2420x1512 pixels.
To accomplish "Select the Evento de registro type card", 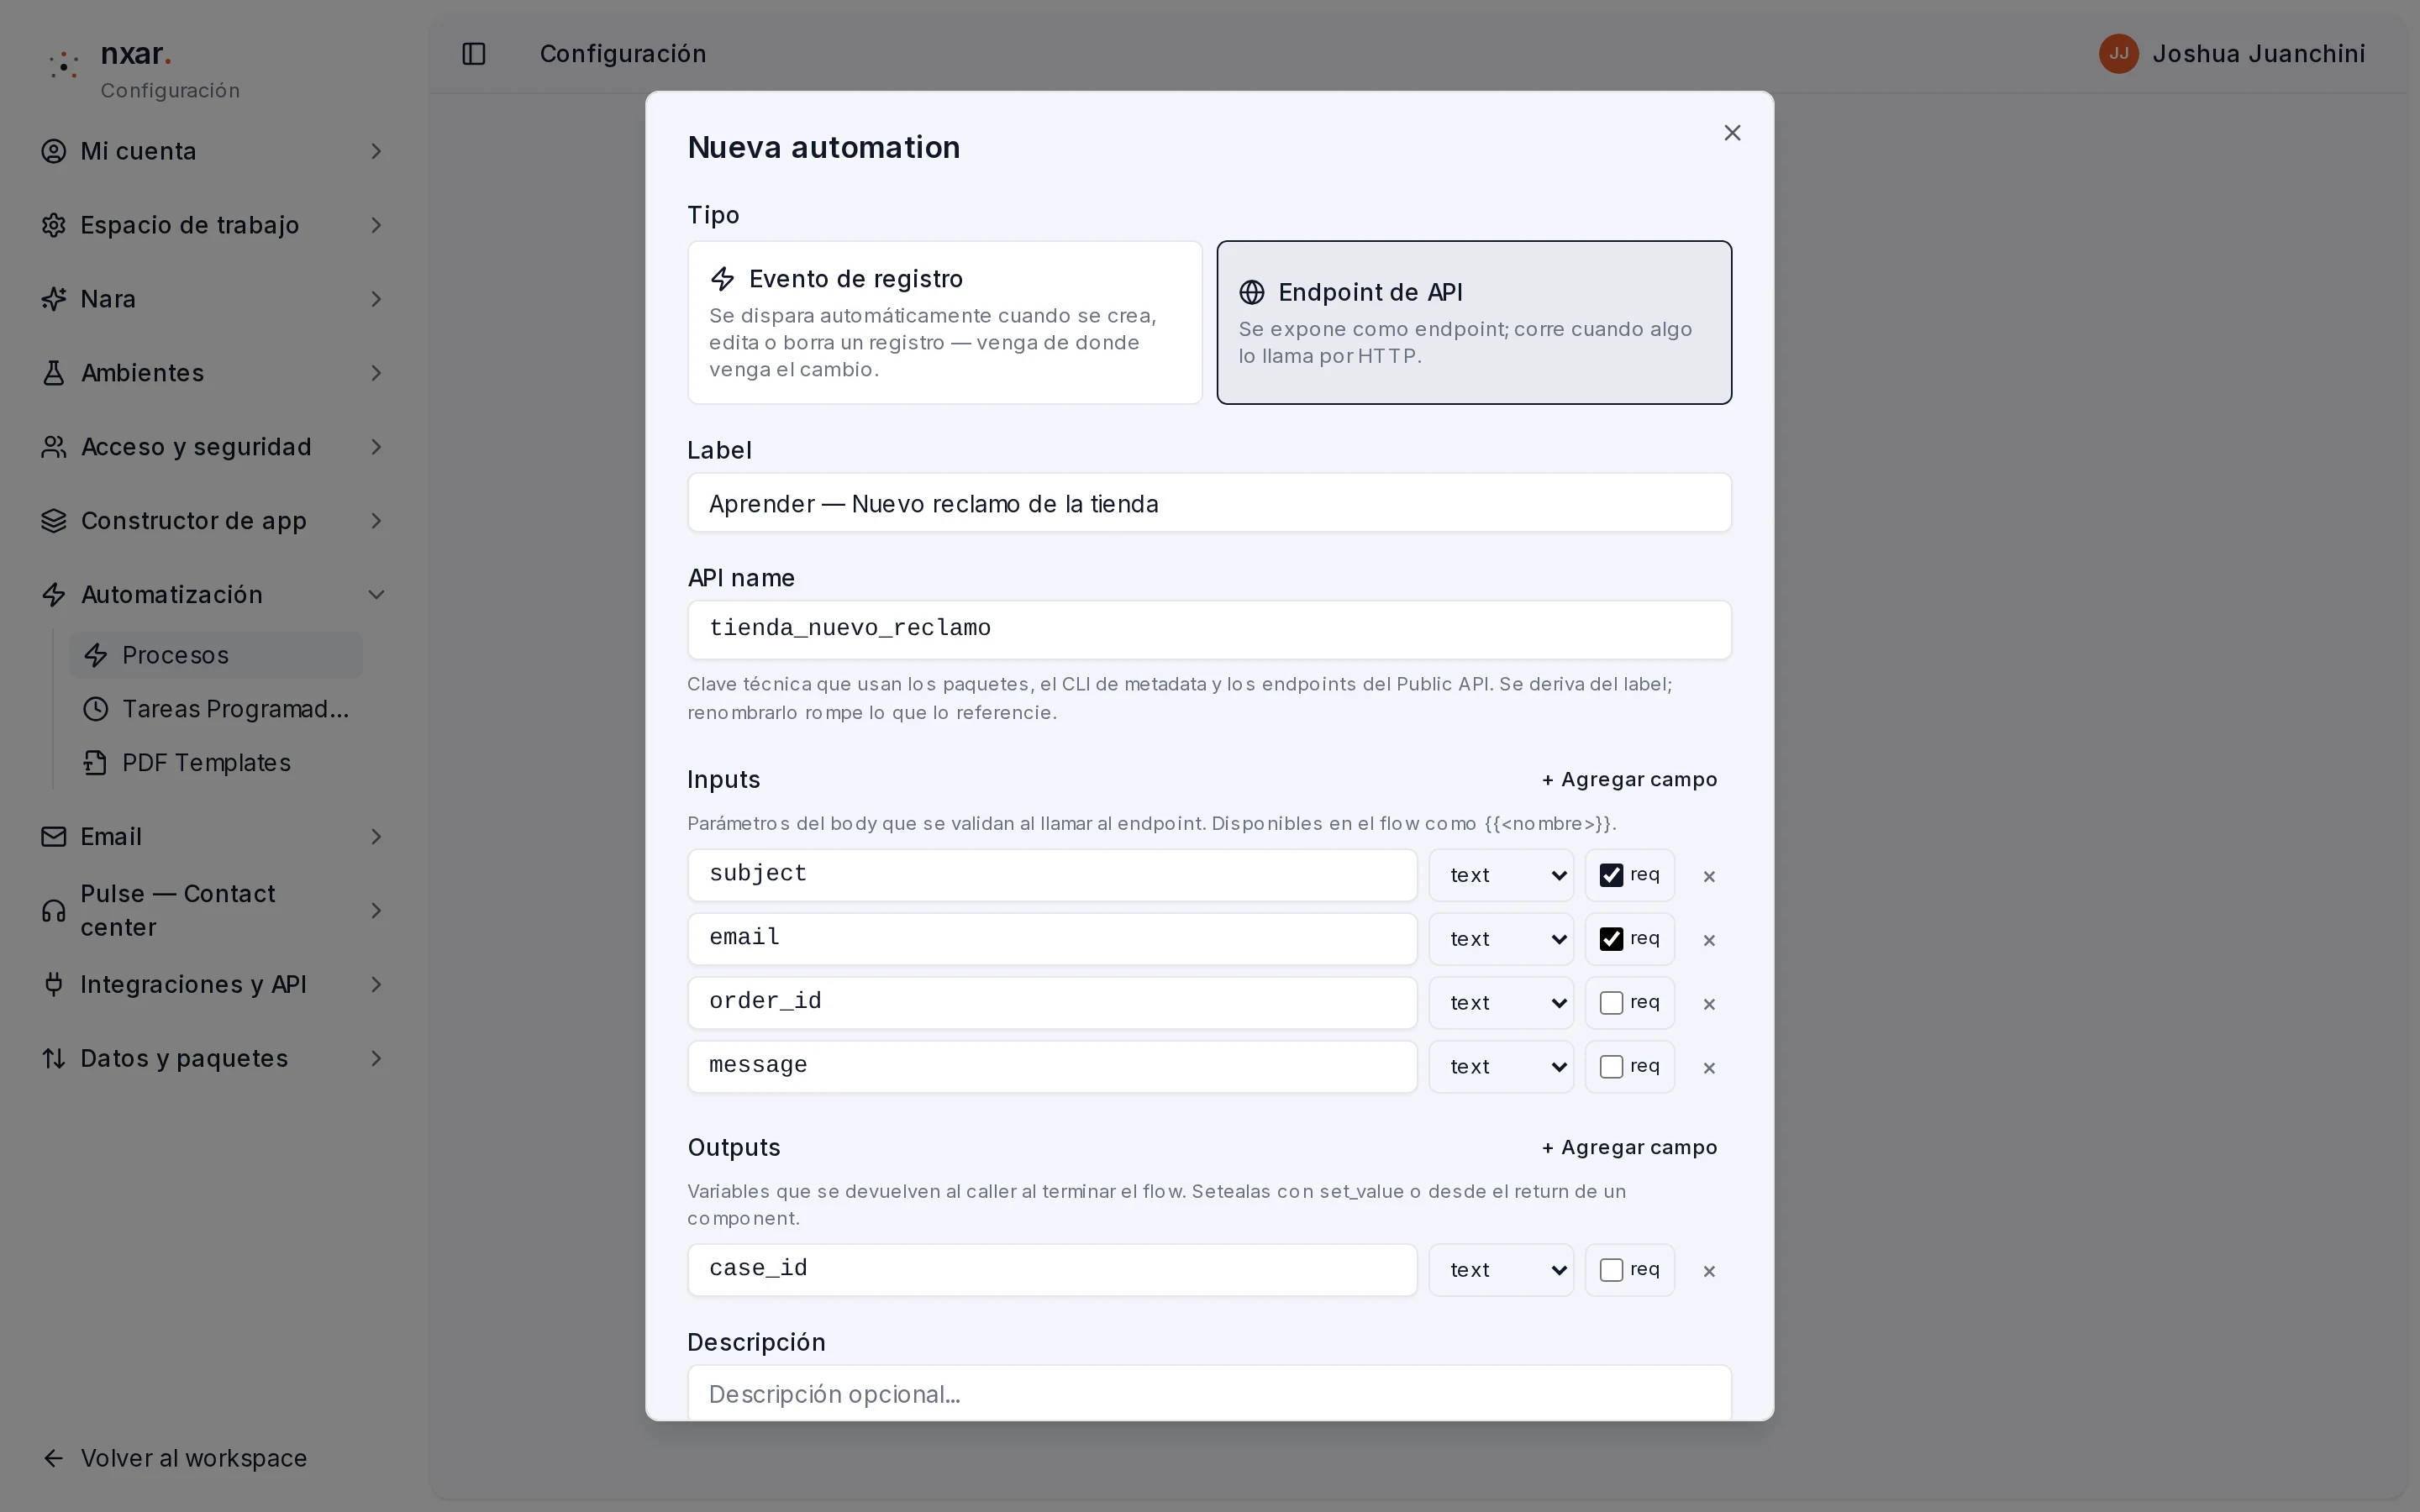I will pyautogui.click(x=945, y=323).
